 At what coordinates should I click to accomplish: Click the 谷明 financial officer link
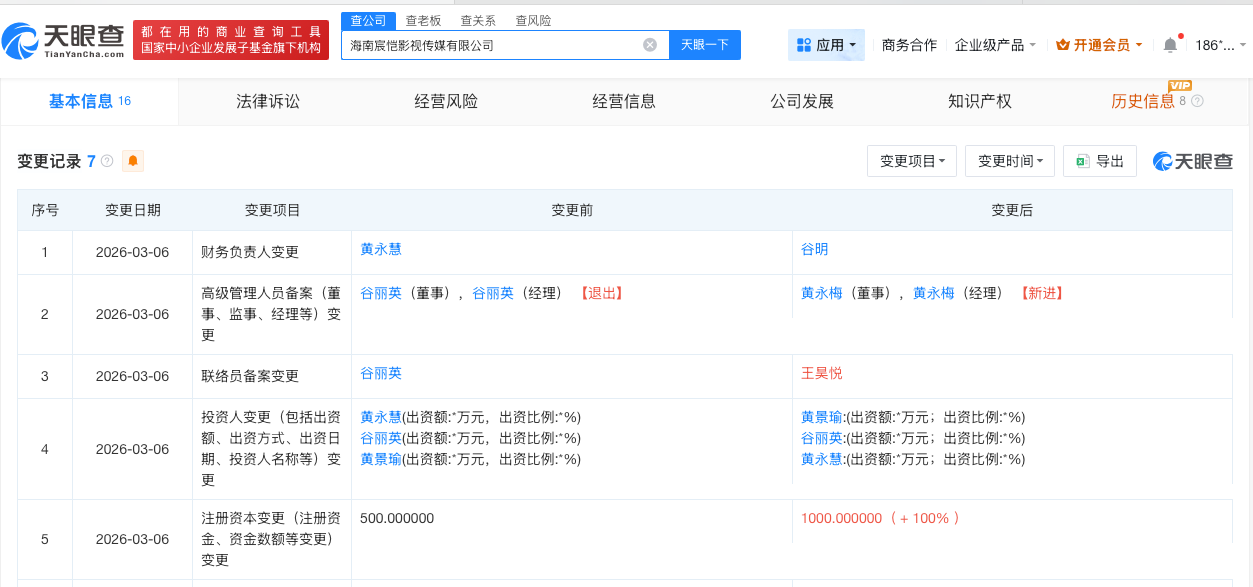[815, 248]
